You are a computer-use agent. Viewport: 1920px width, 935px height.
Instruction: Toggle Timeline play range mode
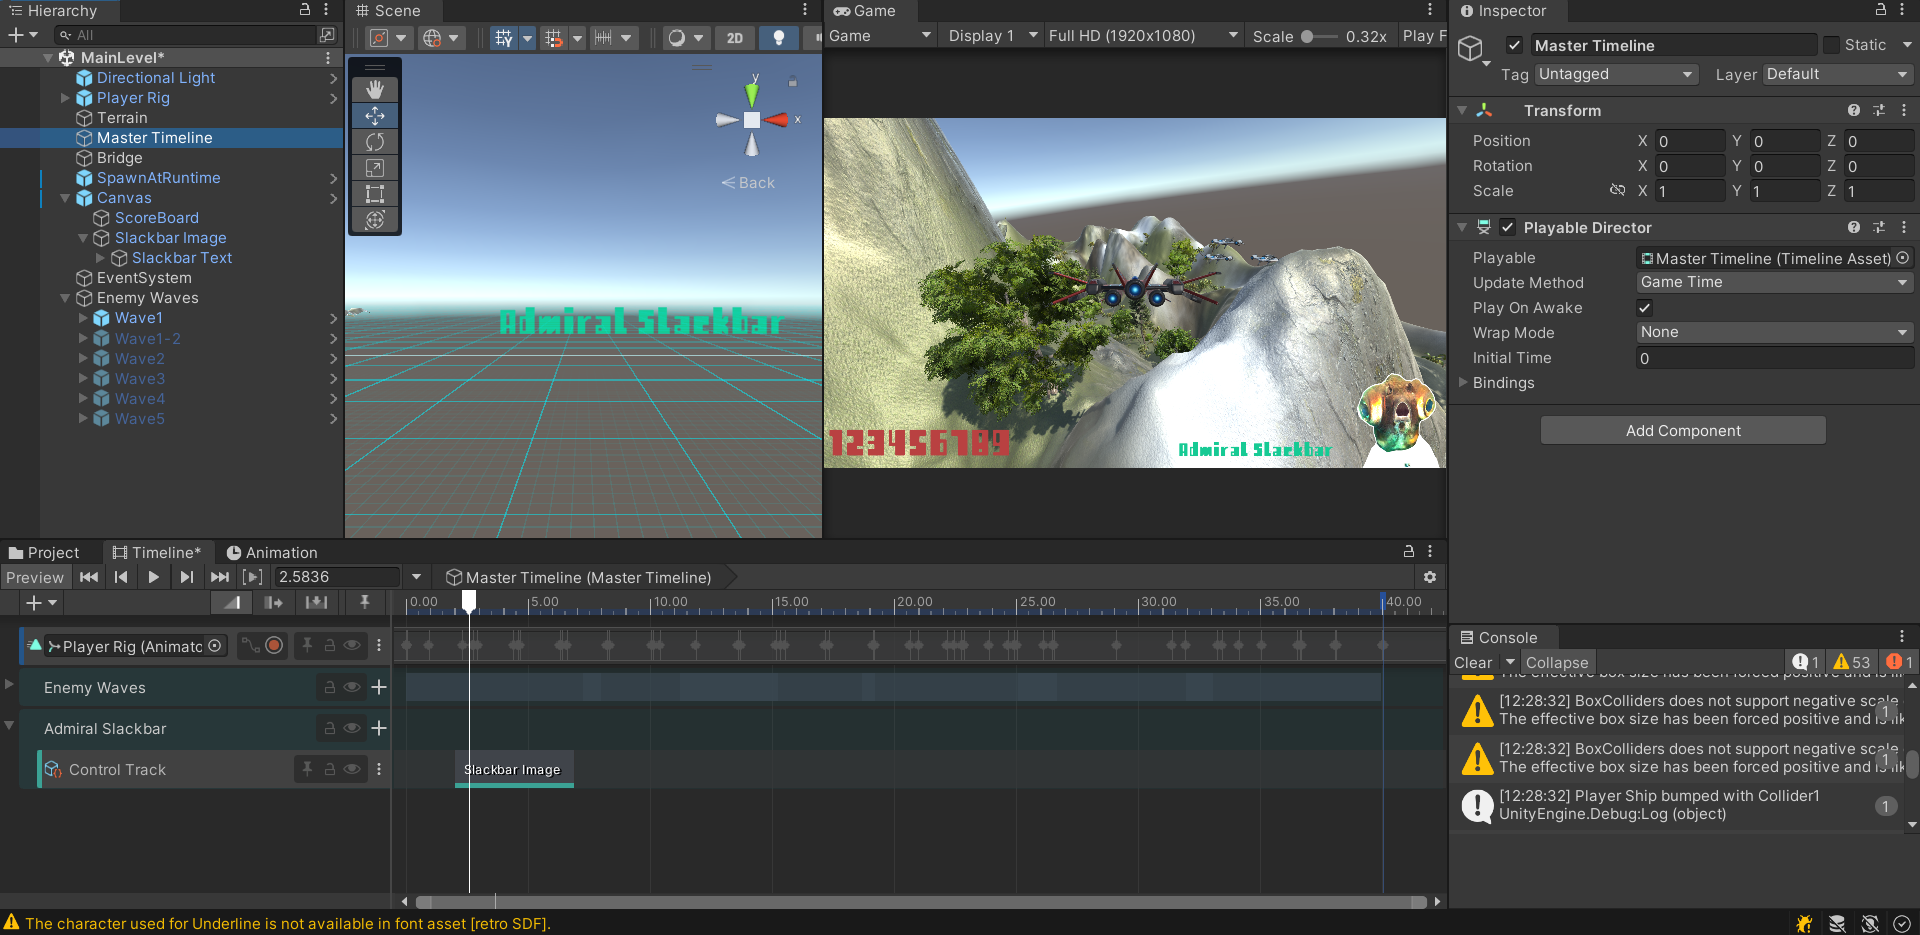(253, 577)
